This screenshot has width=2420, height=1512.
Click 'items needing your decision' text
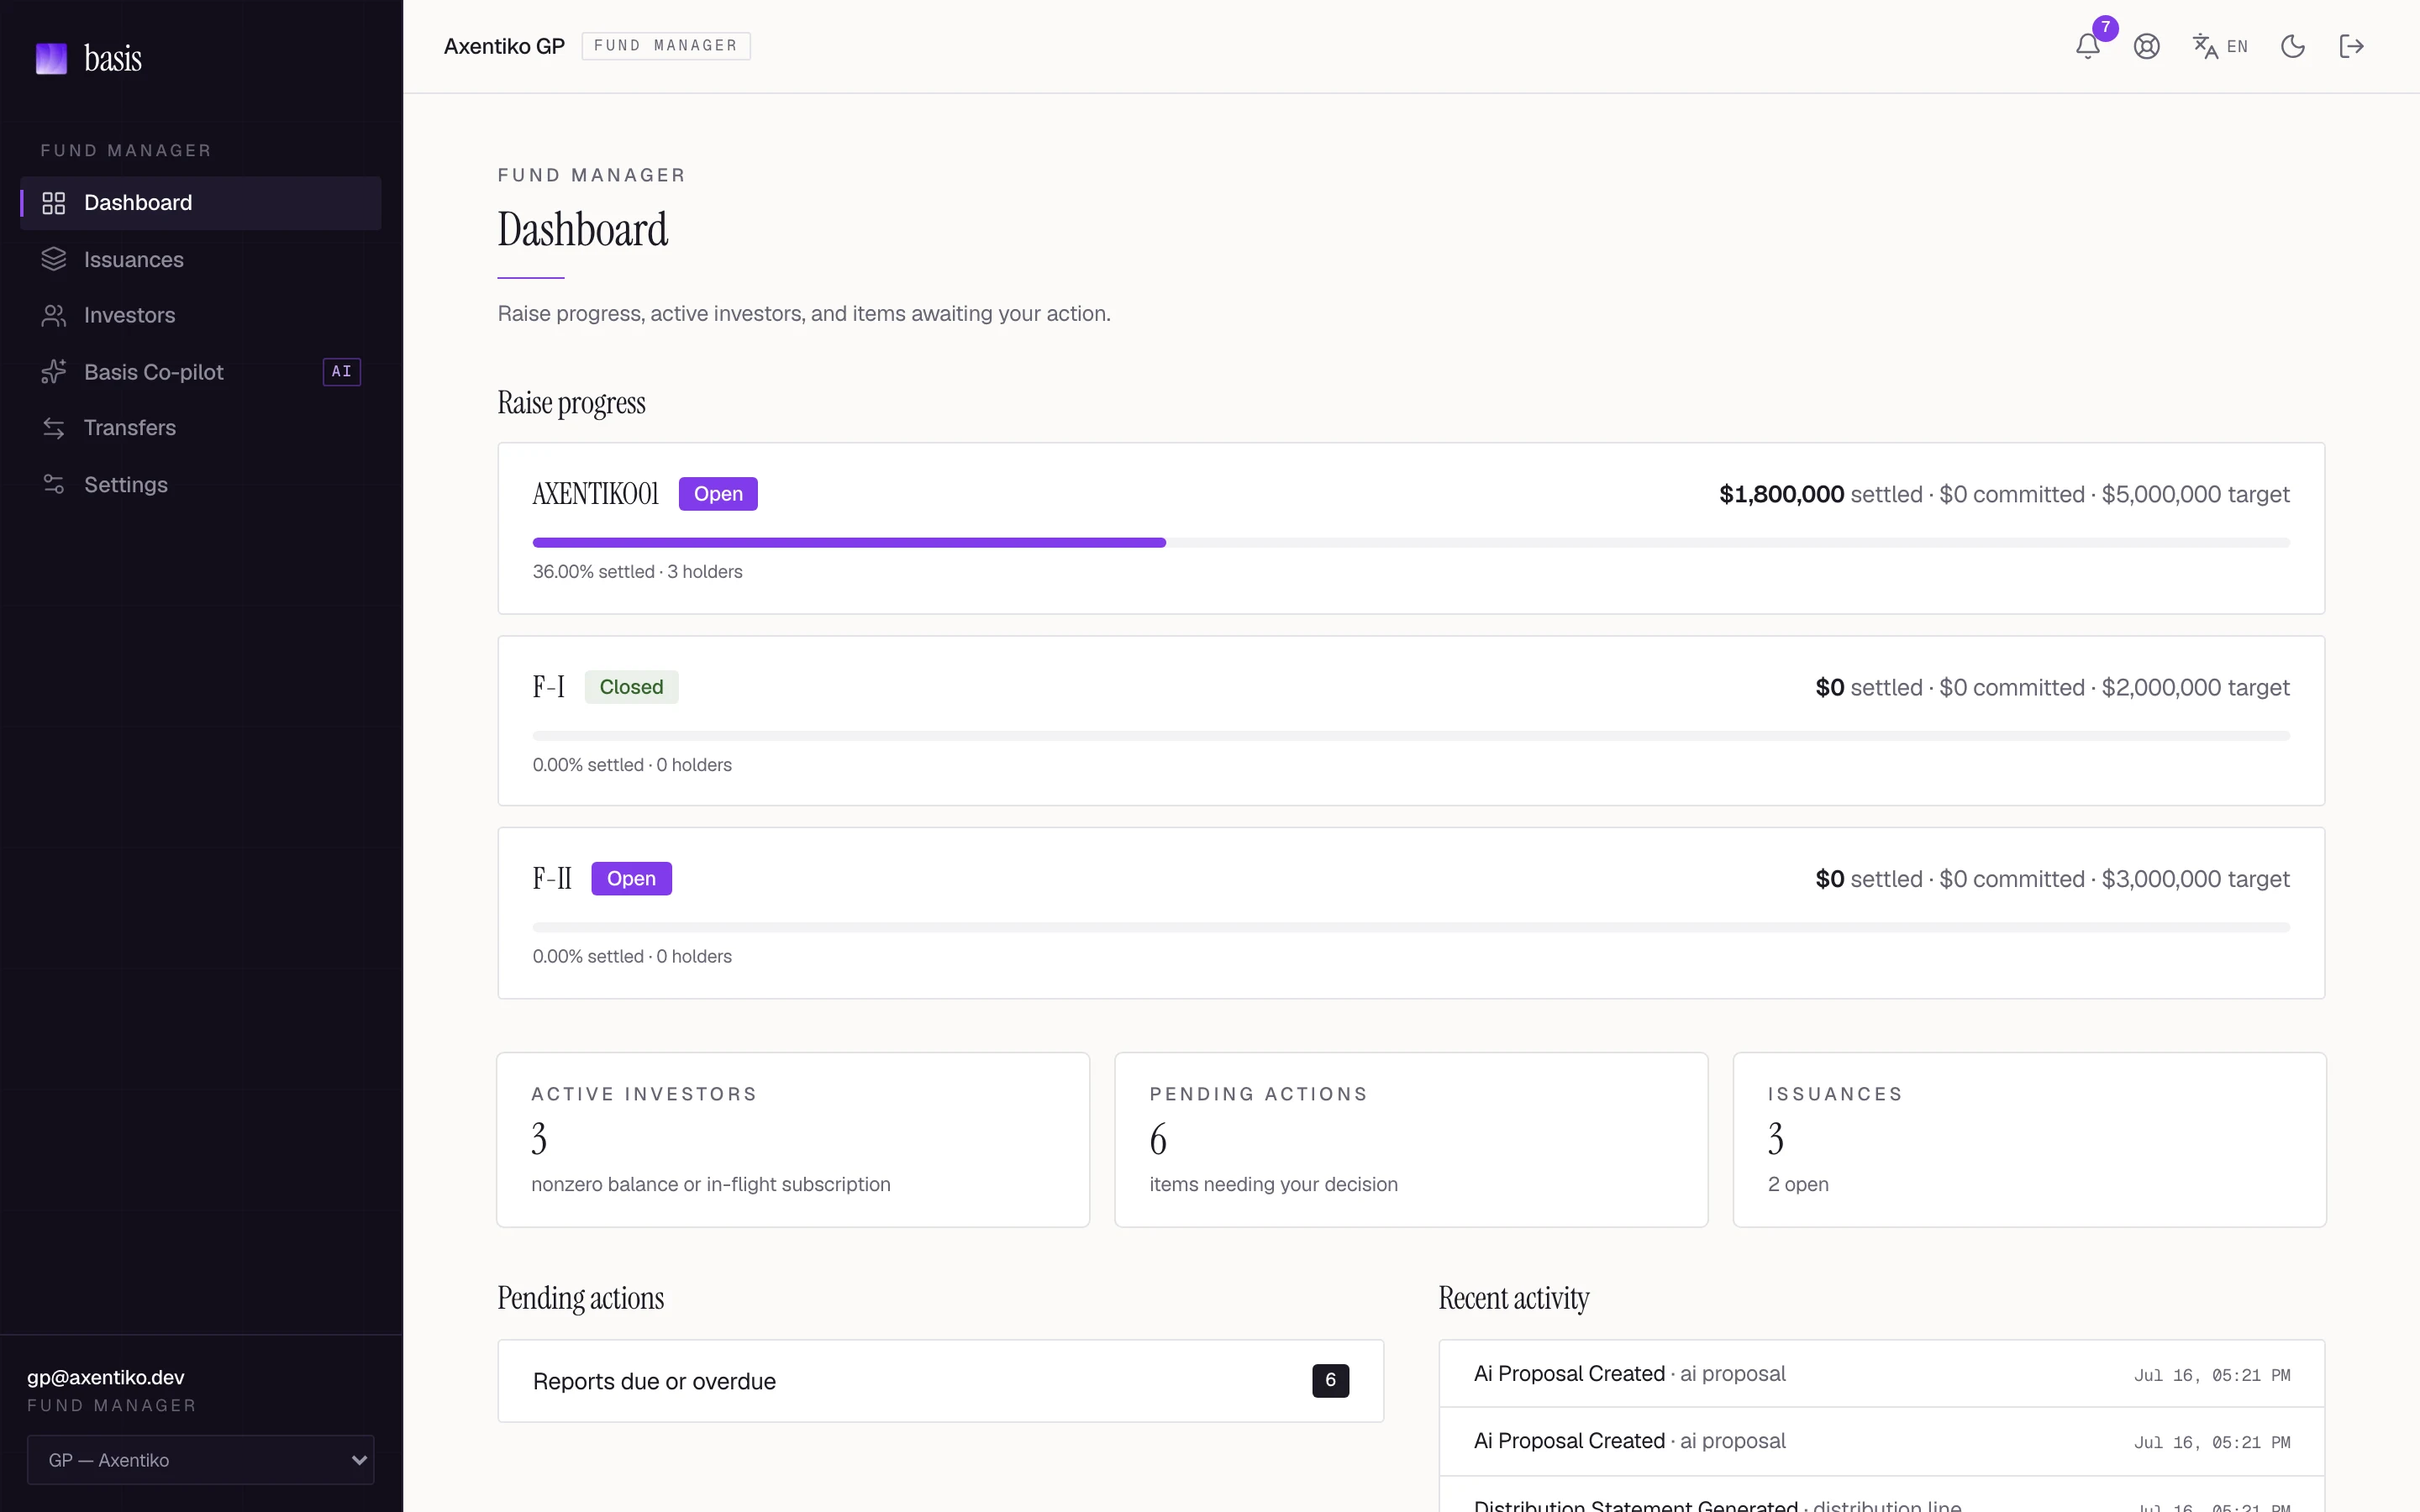[1273, 1184]
